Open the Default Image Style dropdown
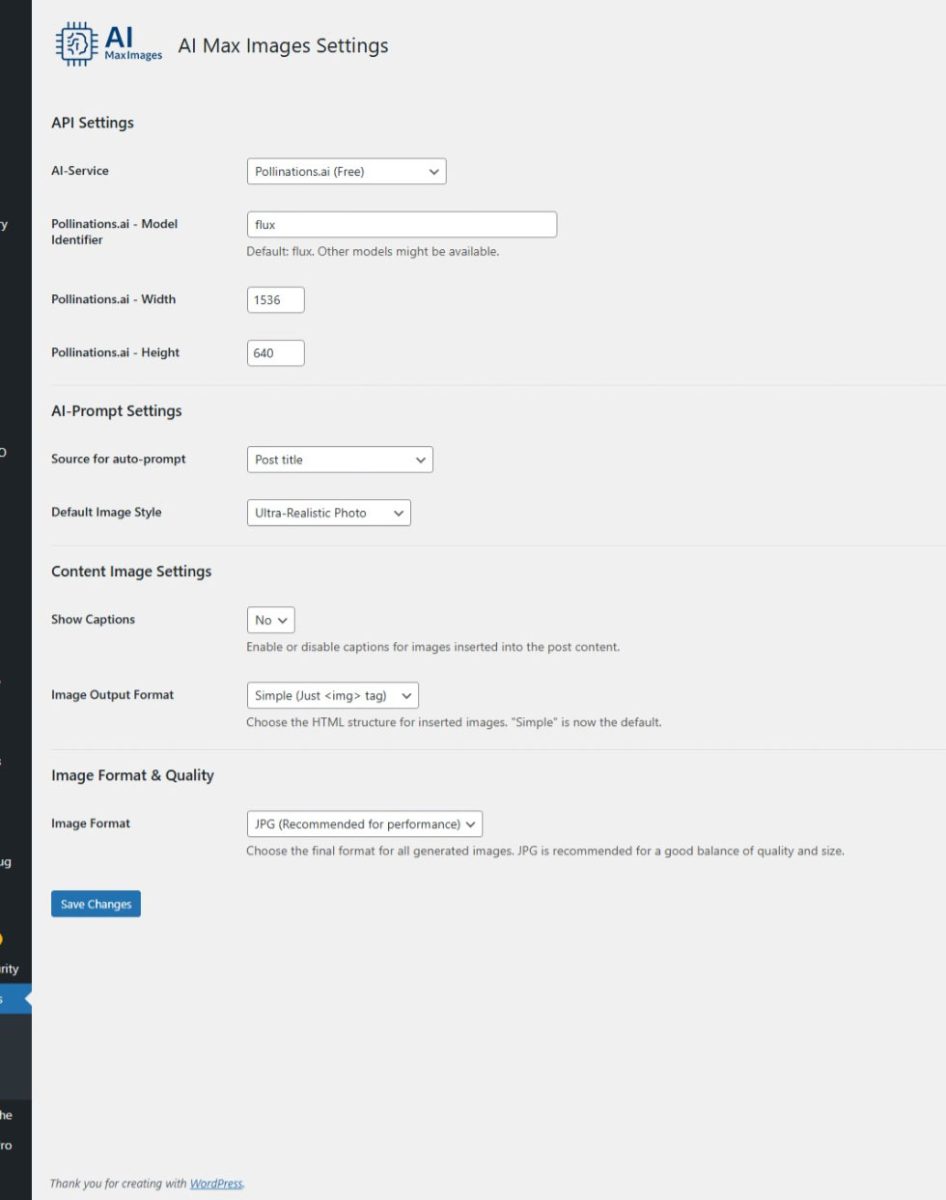Image resolution: width=946 pixels, height=1200 pixels. [x=328, y=513]
